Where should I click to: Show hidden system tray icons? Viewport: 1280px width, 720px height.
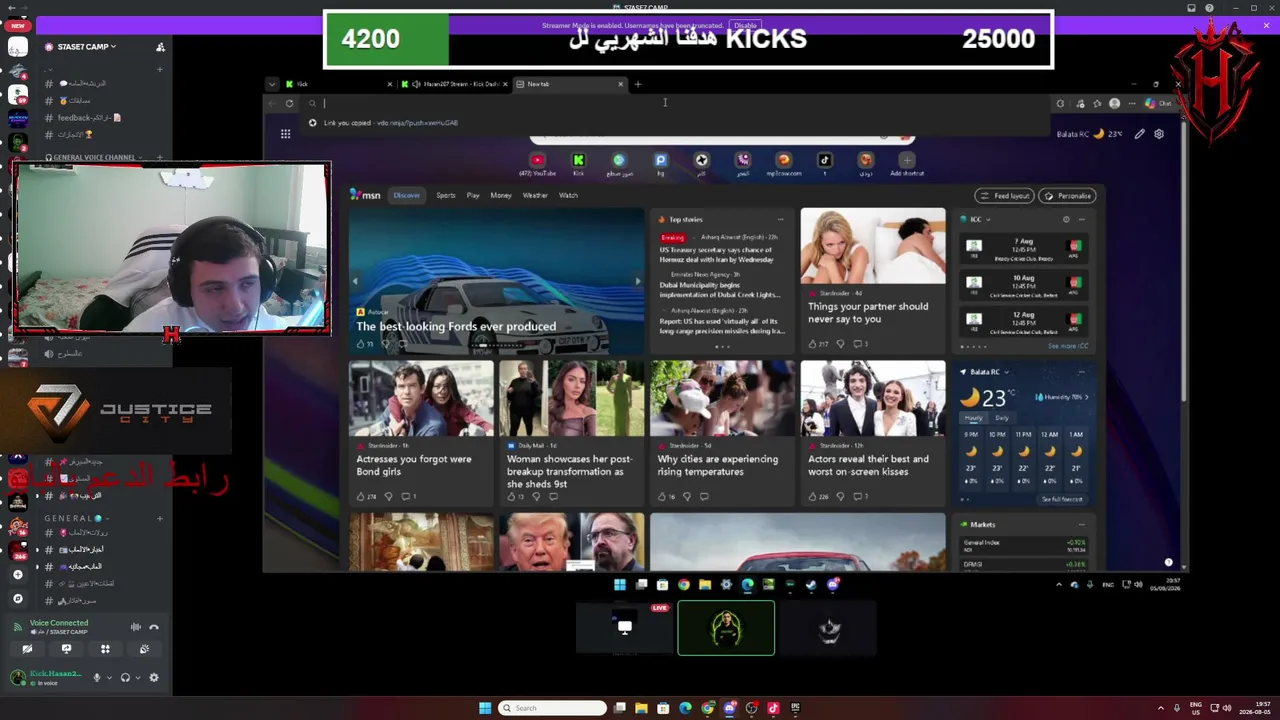(1161, 708)
